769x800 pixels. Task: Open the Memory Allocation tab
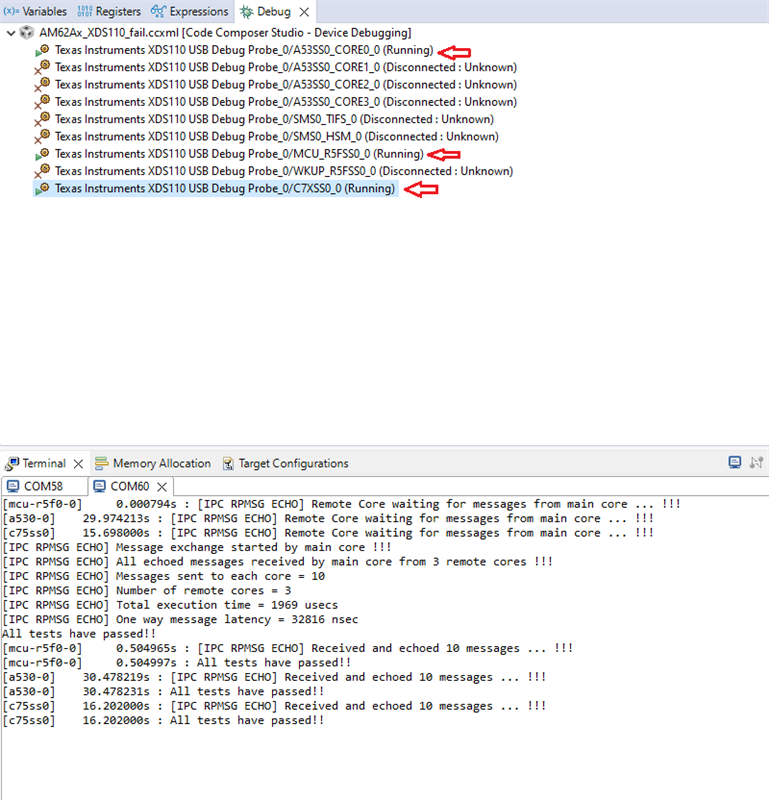pyautogui.click(x=153, y=463)
